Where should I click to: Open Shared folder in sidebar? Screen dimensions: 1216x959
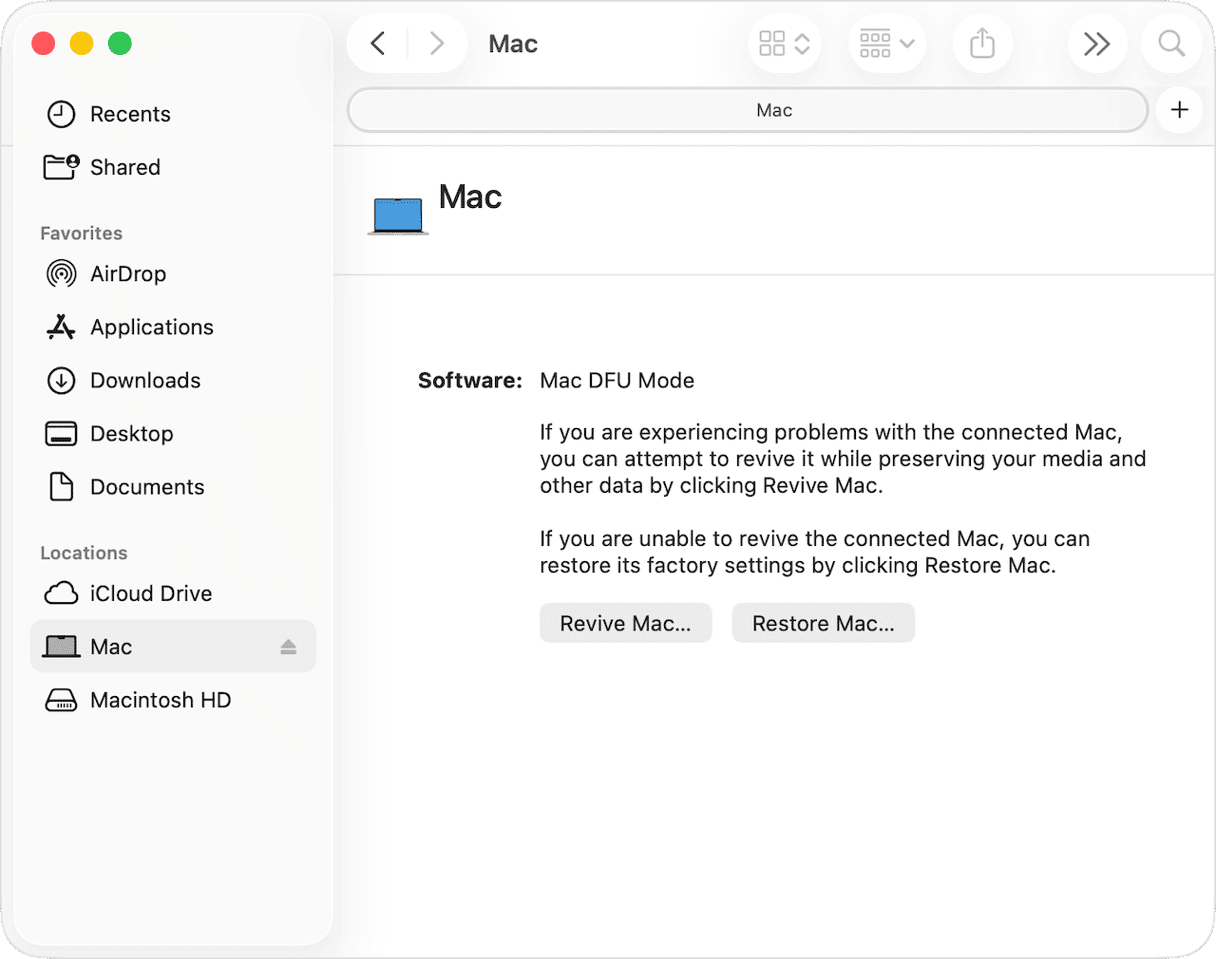(125, 167)
